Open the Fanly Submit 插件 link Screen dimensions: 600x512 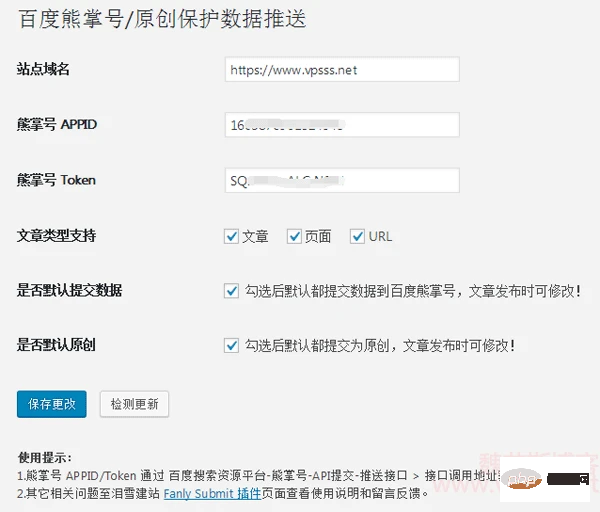point(212,494)
